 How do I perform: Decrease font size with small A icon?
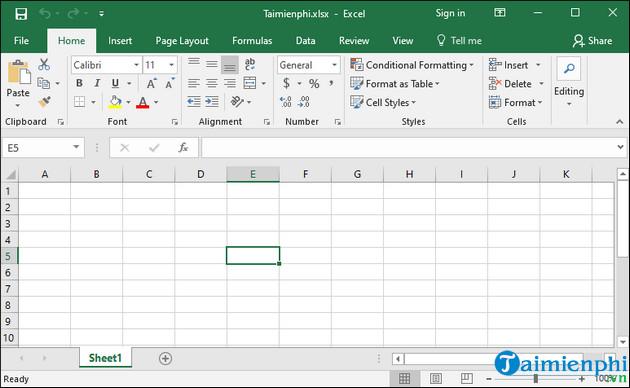170,84
